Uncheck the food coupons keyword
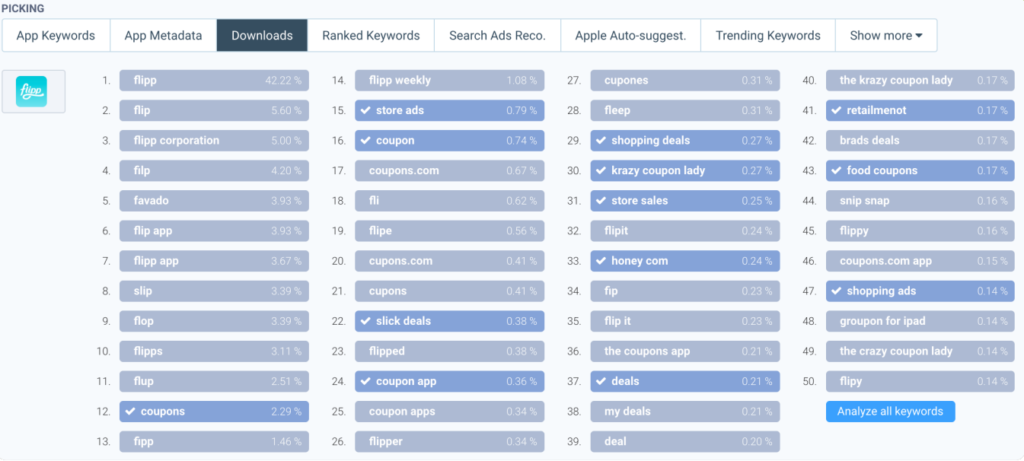This screenshot has width=1024, height=461. [x=835, y=171]
